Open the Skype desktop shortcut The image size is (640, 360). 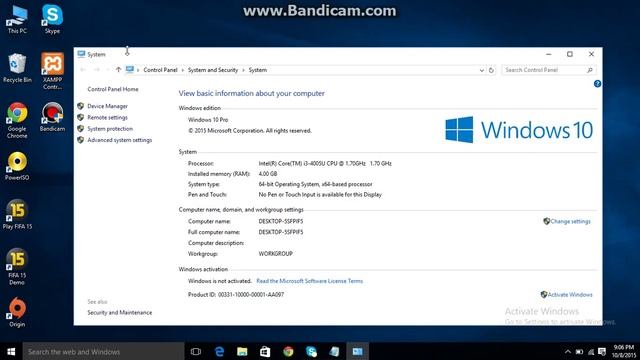tap(52, 19)
